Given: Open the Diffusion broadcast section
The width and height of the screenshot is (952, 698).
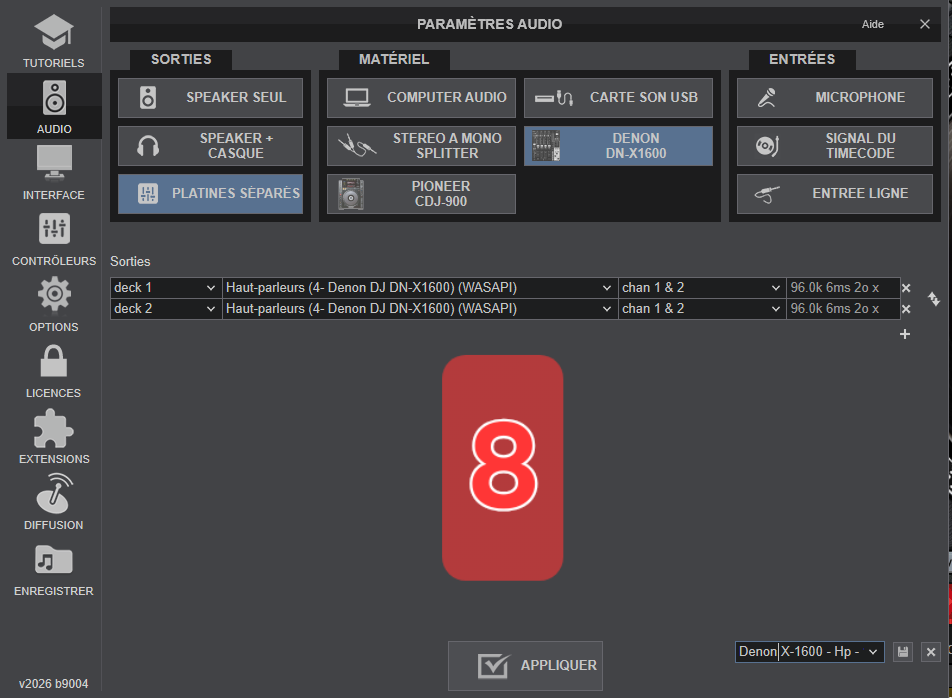Looking at the screenshot, I should [53, 502].
